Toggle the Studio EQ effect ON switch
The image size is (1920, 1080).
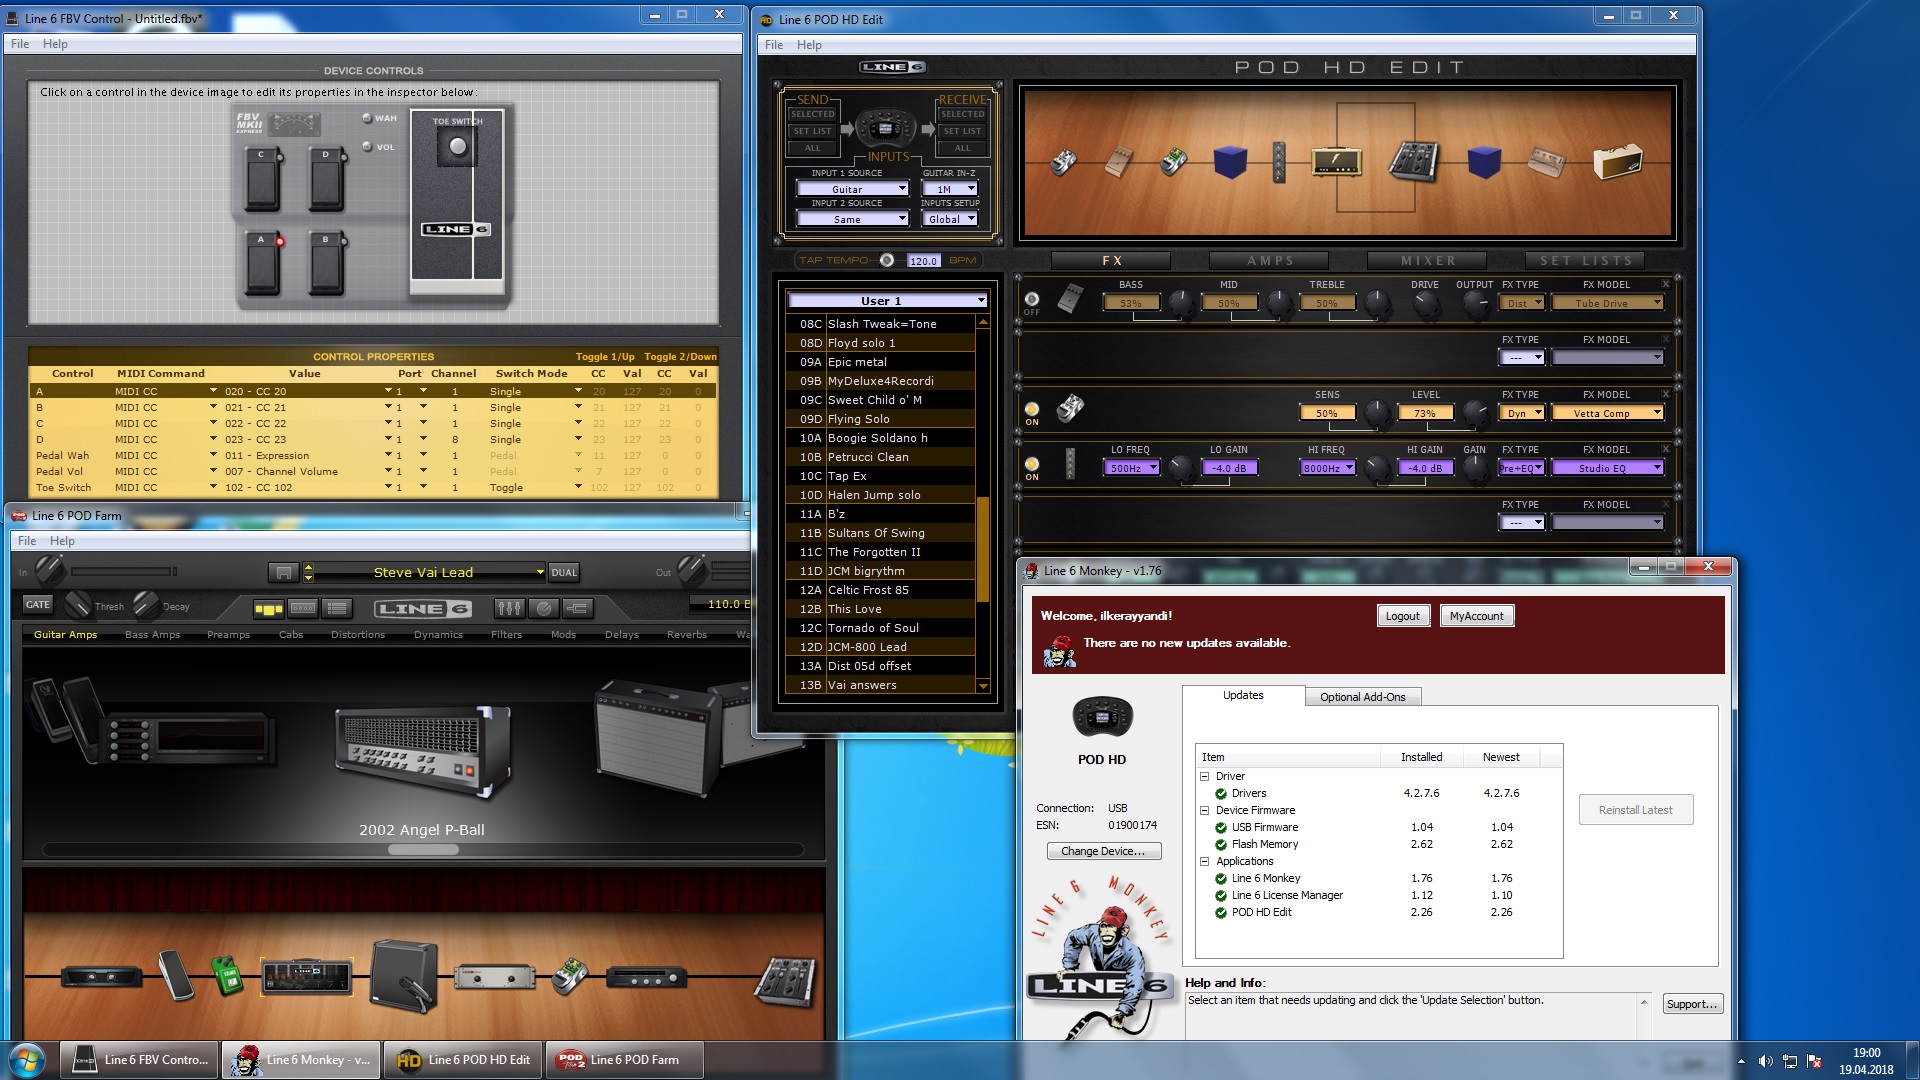pyautogui.click(x=1032, y=464)
